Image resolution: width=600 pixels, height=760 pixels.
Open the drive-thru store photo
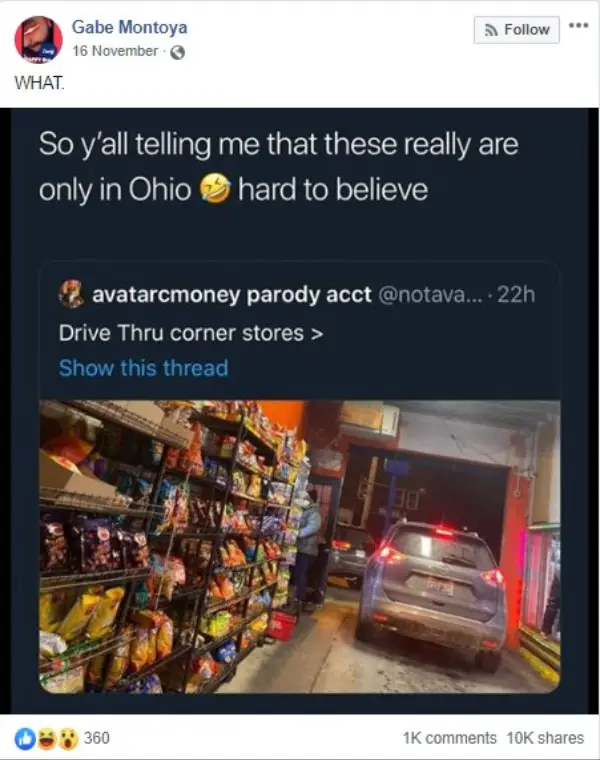click(300, 547)
